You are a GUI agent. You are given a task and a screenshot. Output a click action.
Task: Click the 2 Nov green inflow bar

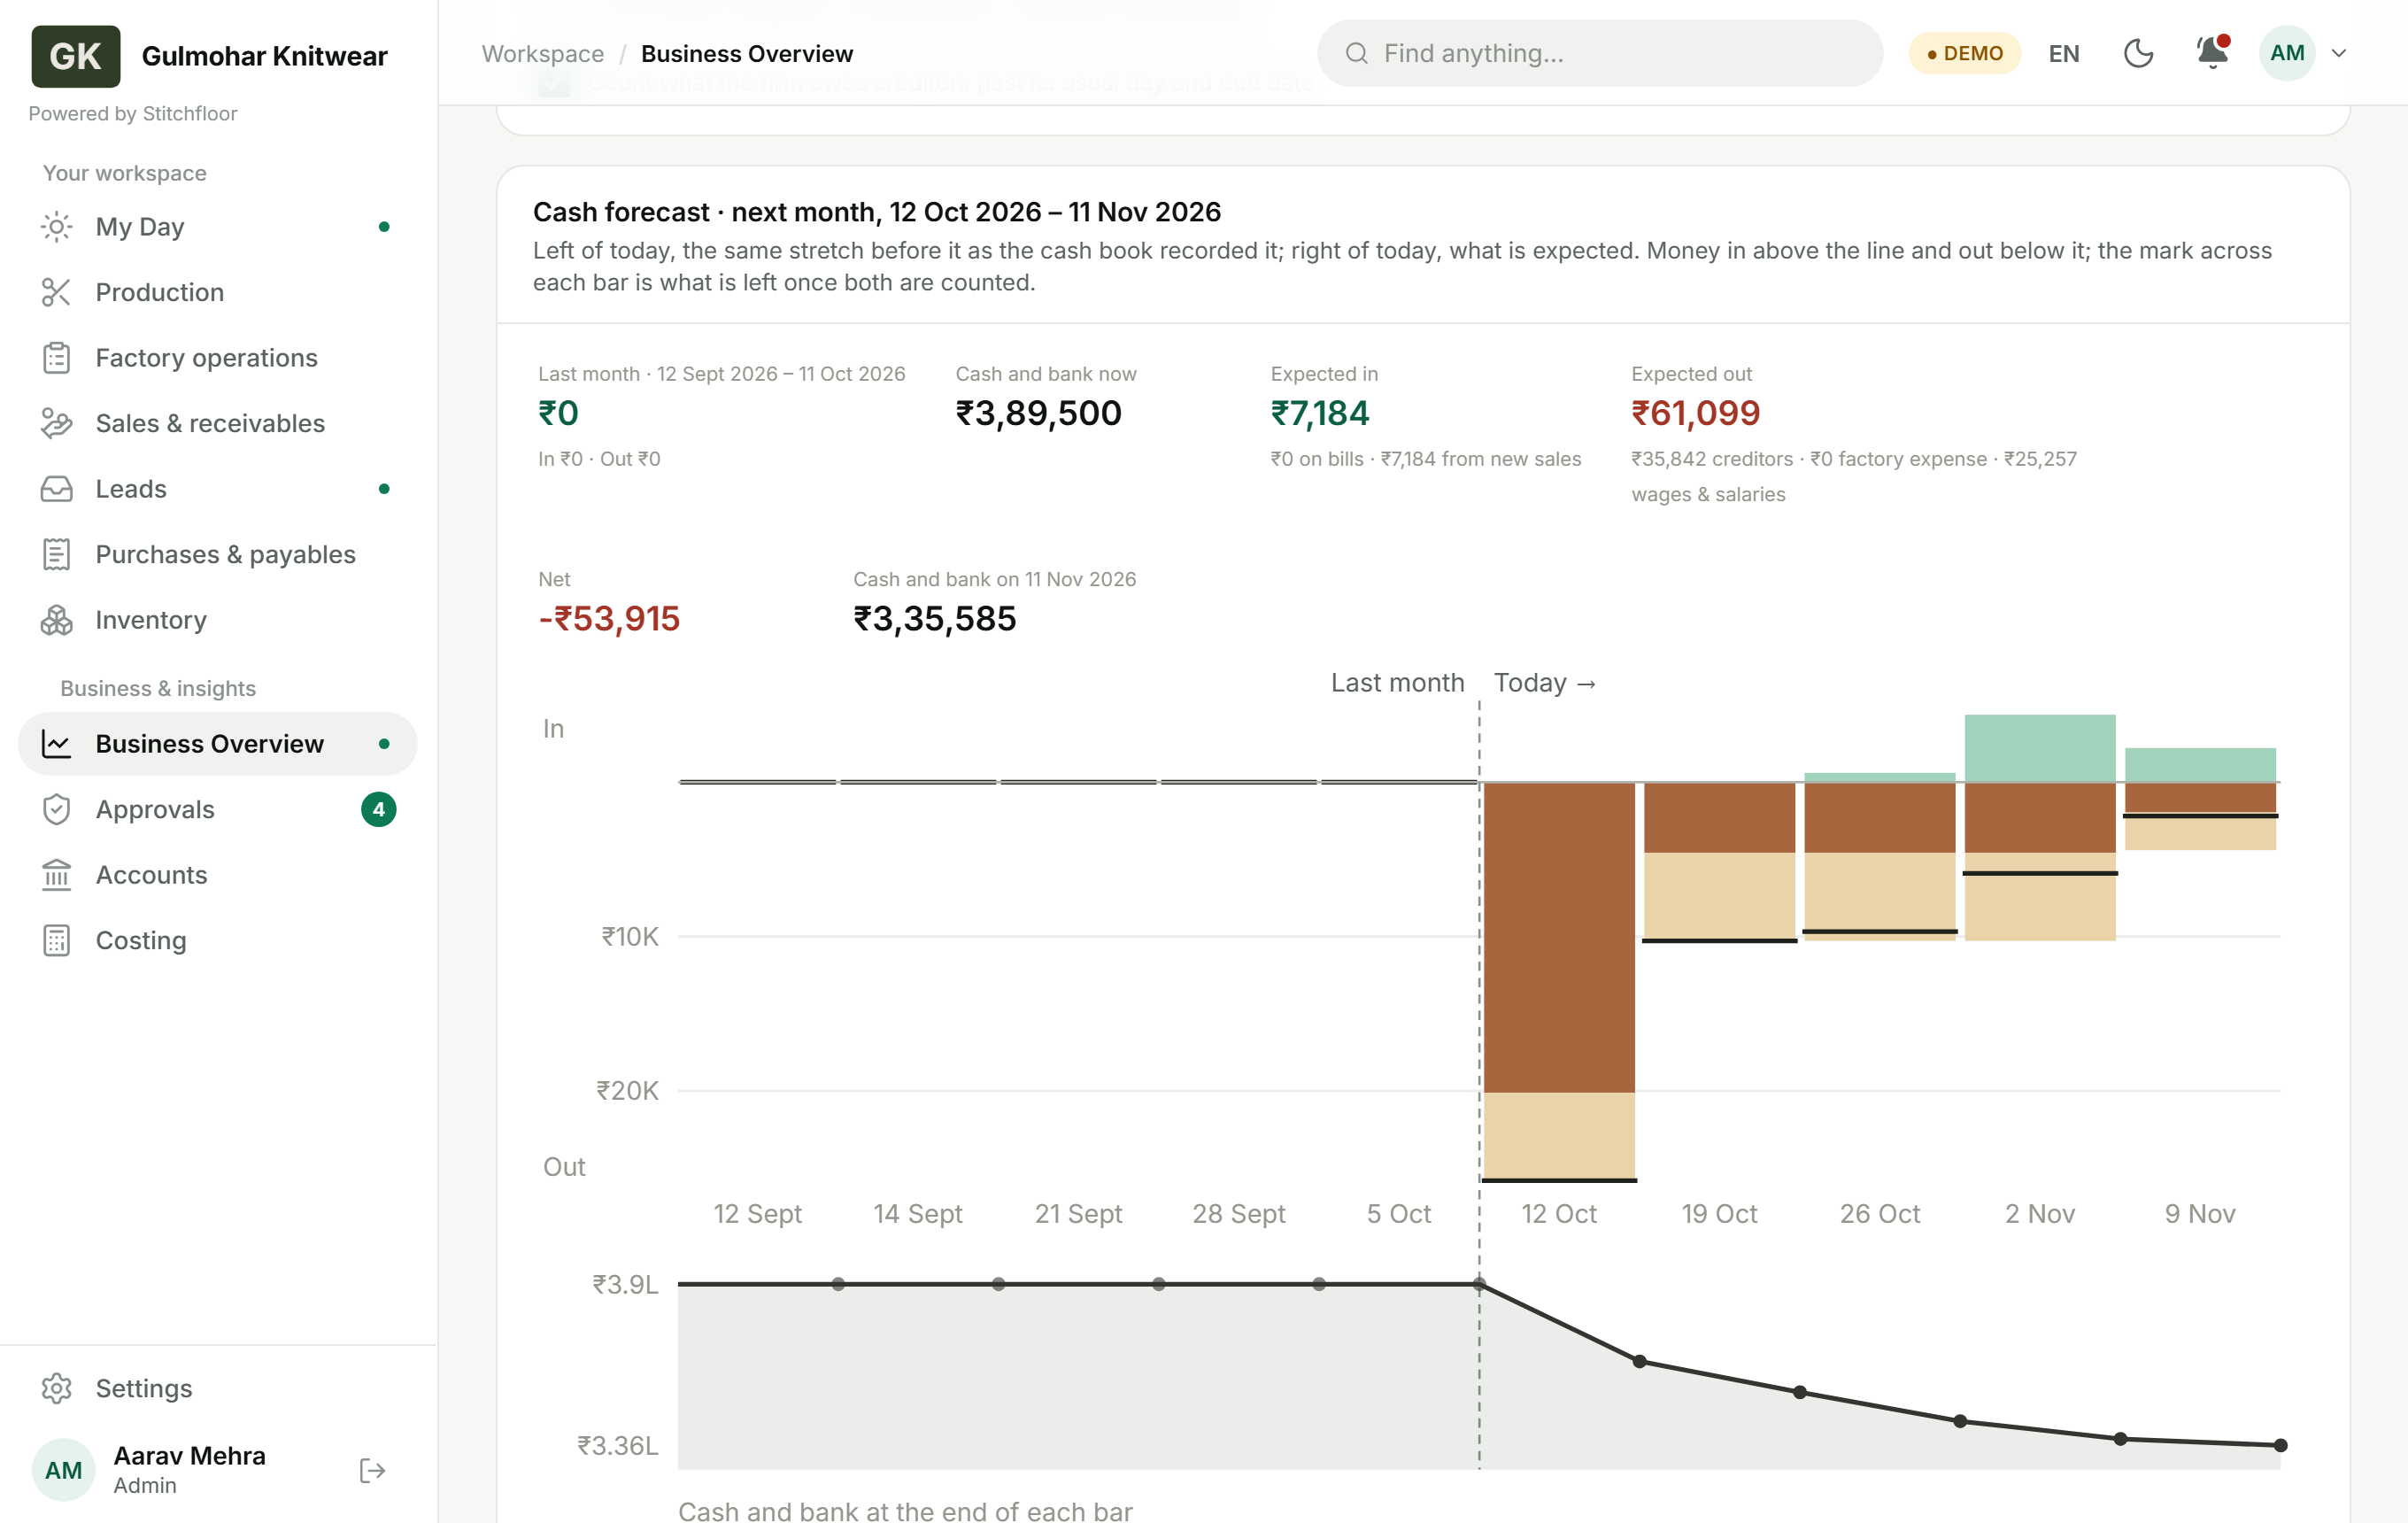tap(2040, 748)
